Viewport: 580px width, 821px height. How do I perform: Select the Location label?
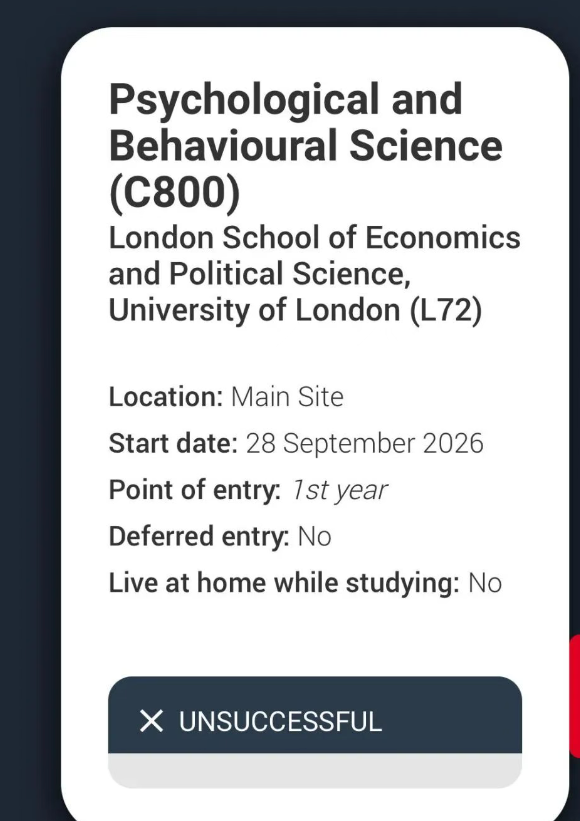[150, 397]
